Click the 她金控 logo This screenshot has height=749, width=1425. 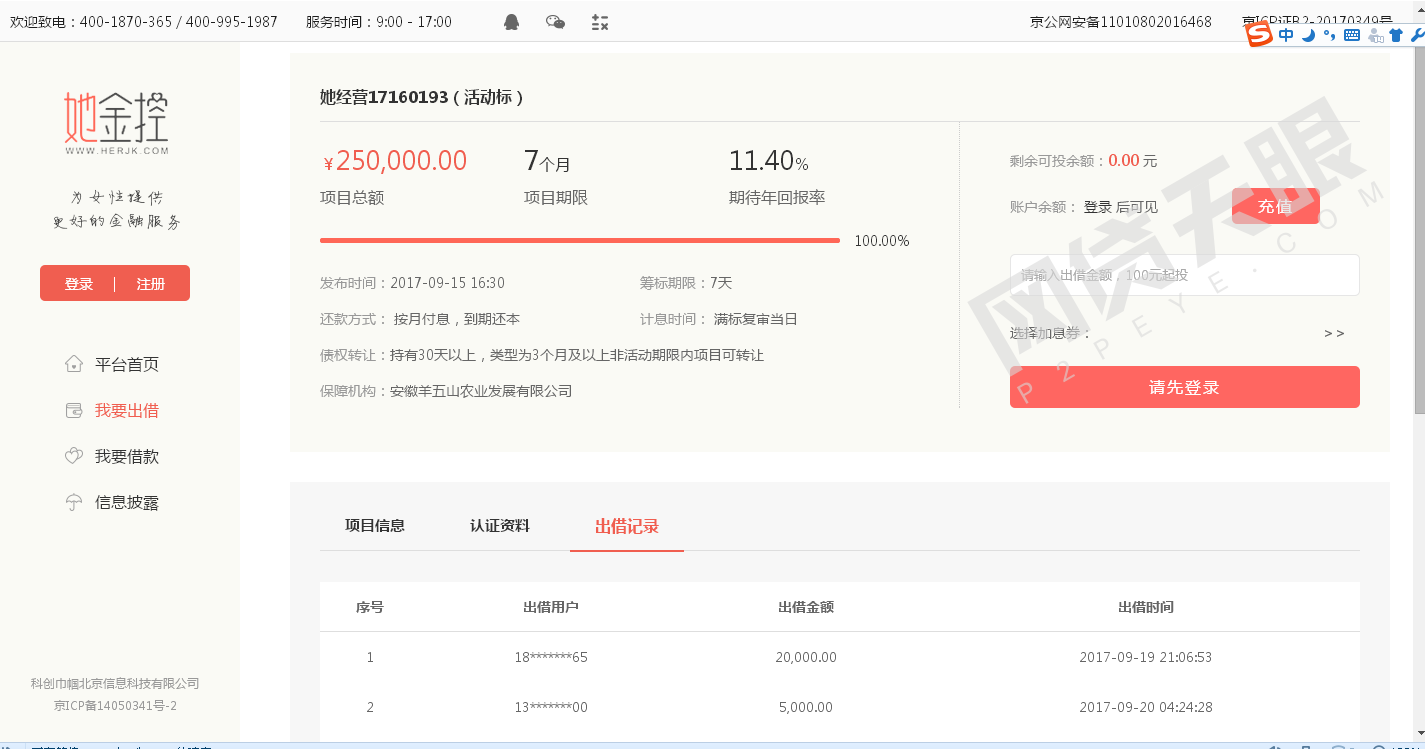pos(116,123)
